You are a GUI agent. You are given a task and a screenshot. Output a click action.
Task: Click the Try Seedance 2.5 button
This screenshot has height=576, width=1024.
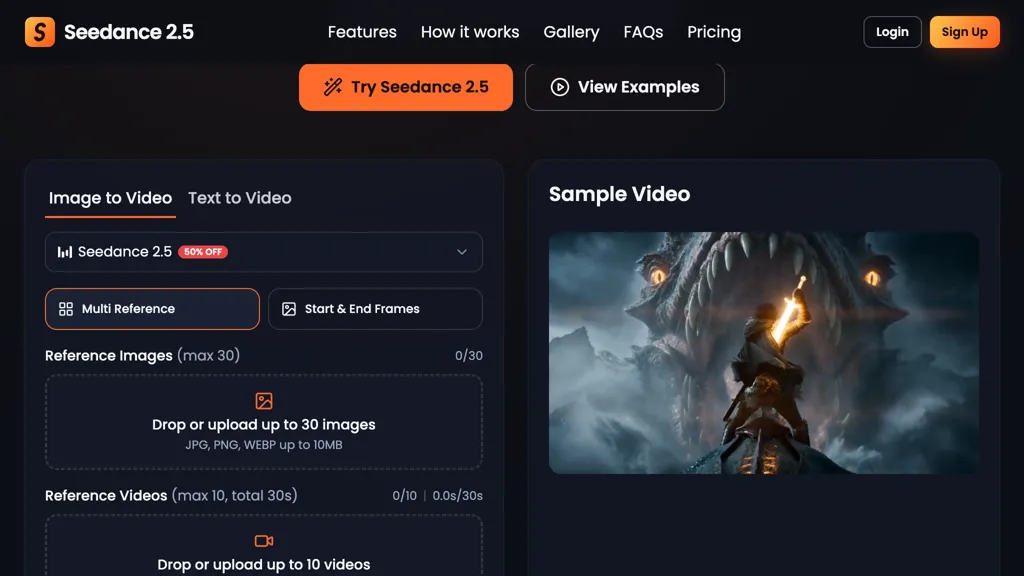click(x=406, y=87)
